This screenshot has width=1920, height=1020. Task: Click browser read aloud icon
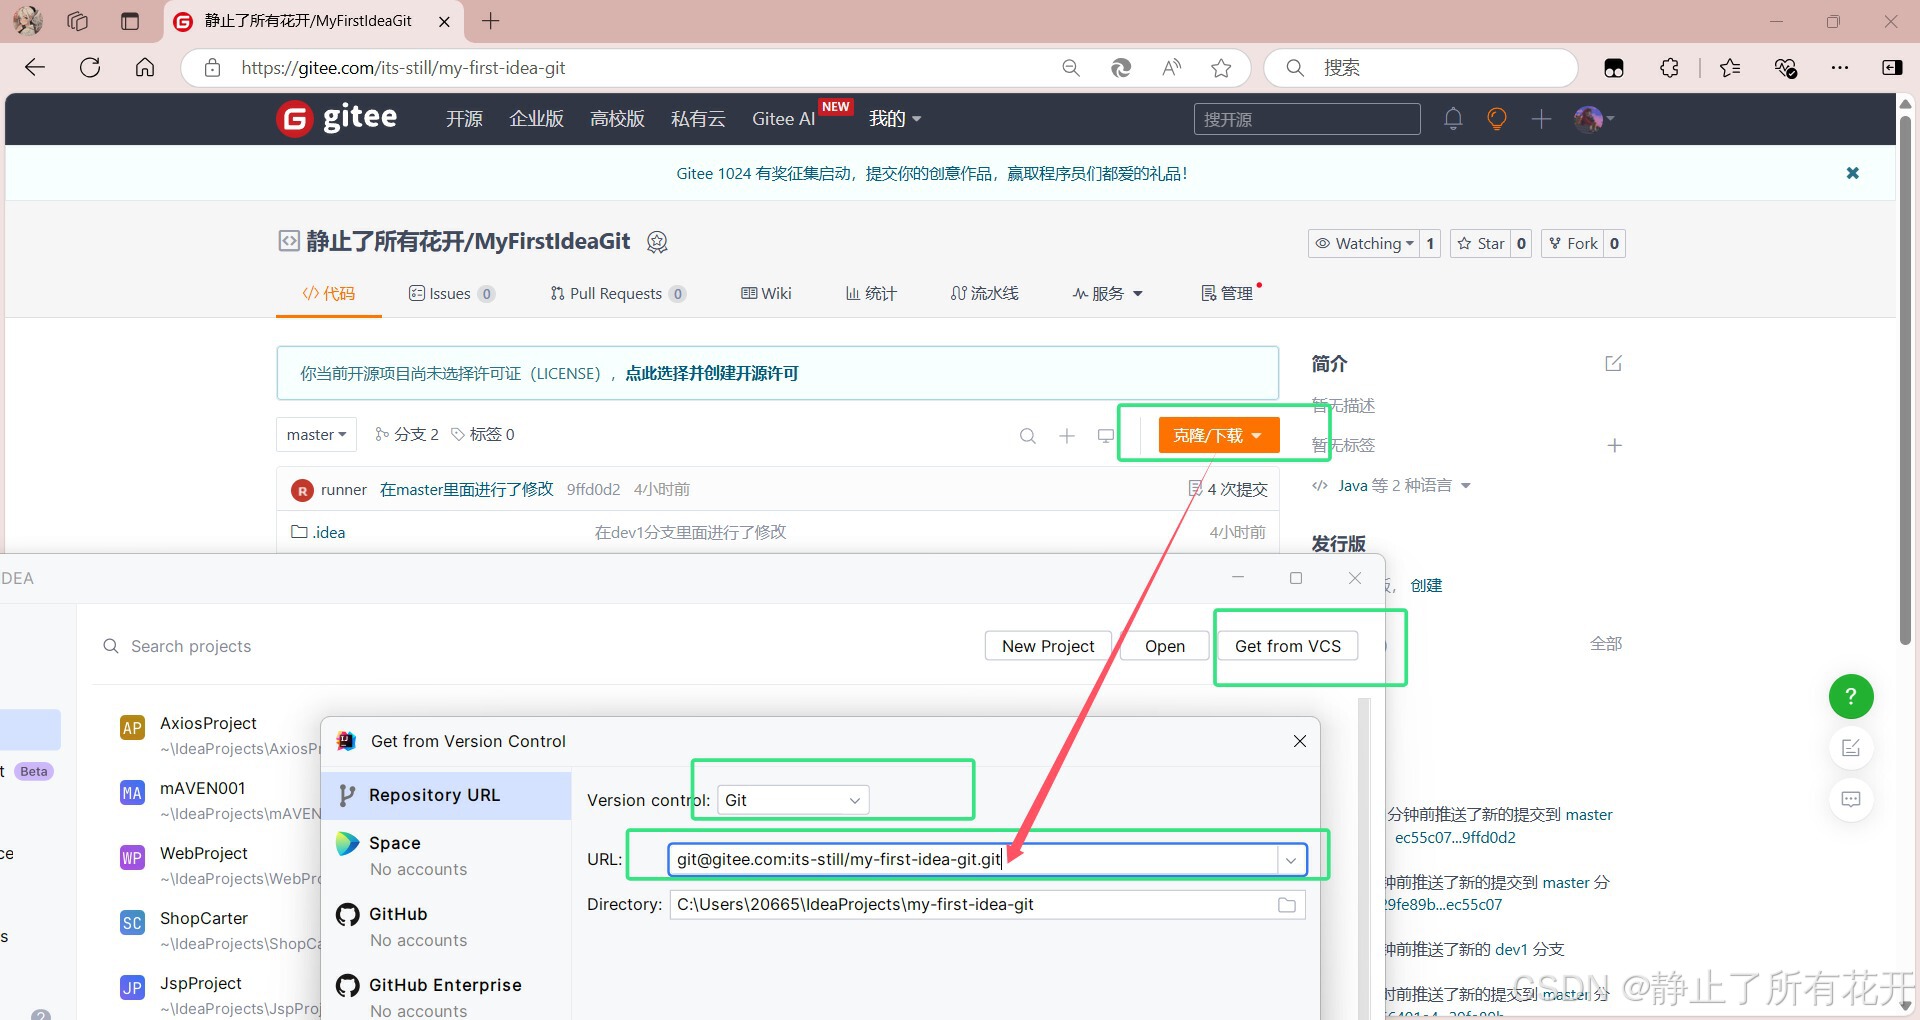pyautogui.click(x=1171, y=68)
